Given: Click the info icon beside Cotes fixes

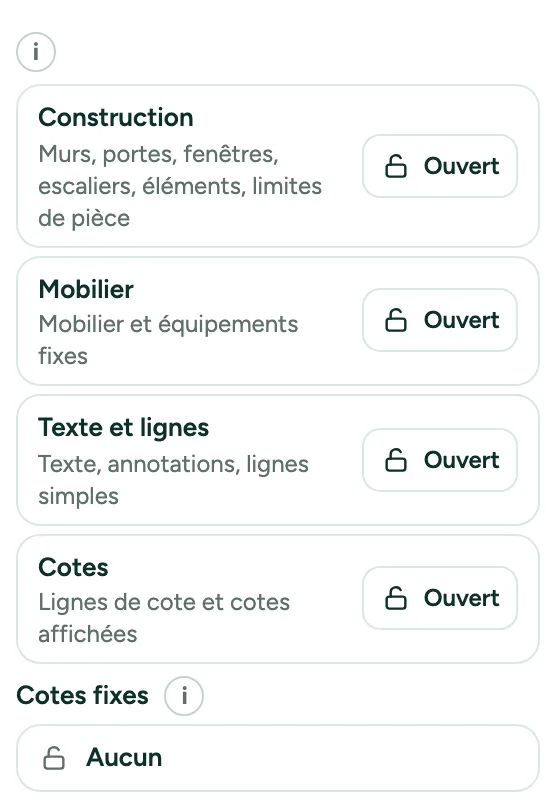Looking at the screenshot, I should (184, 696).
